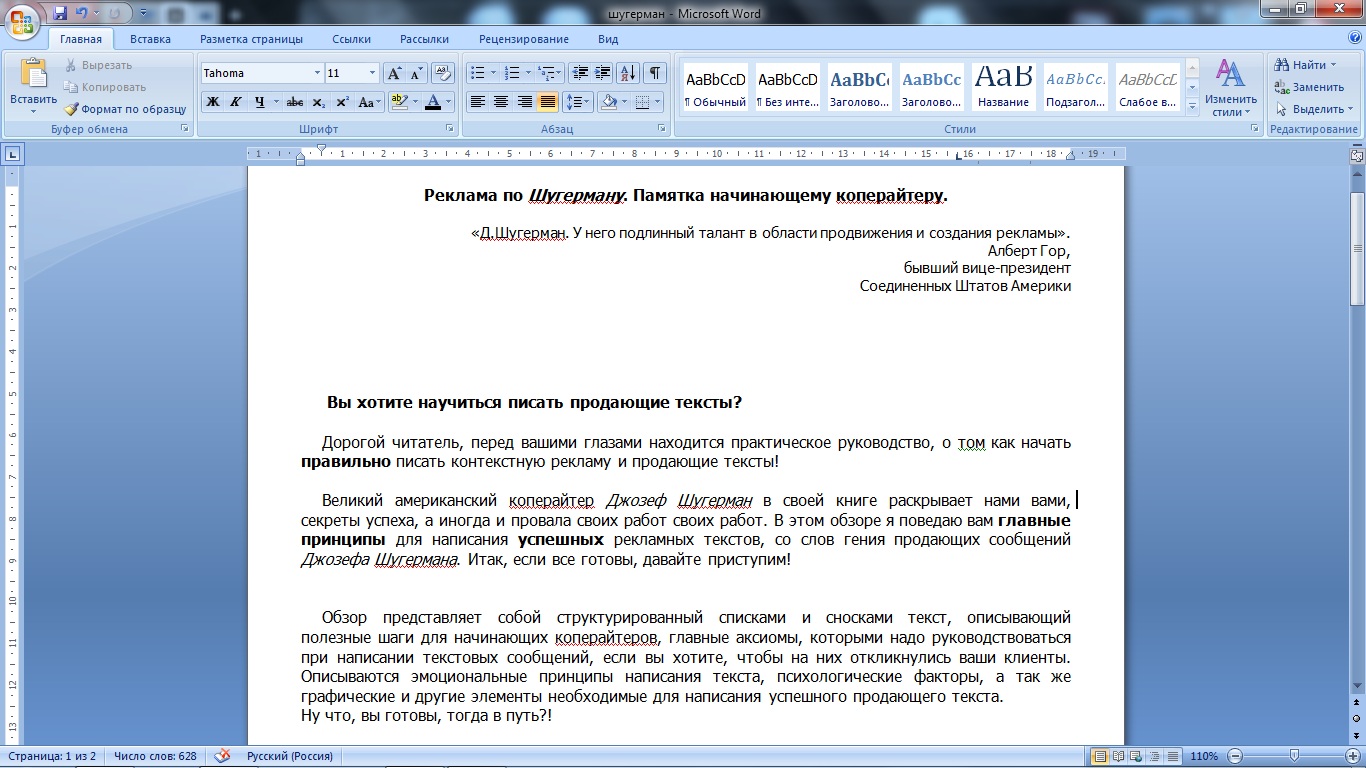Apply bulleted list formatting
The height and width of the screenshot is (768, 1366).
477,73
